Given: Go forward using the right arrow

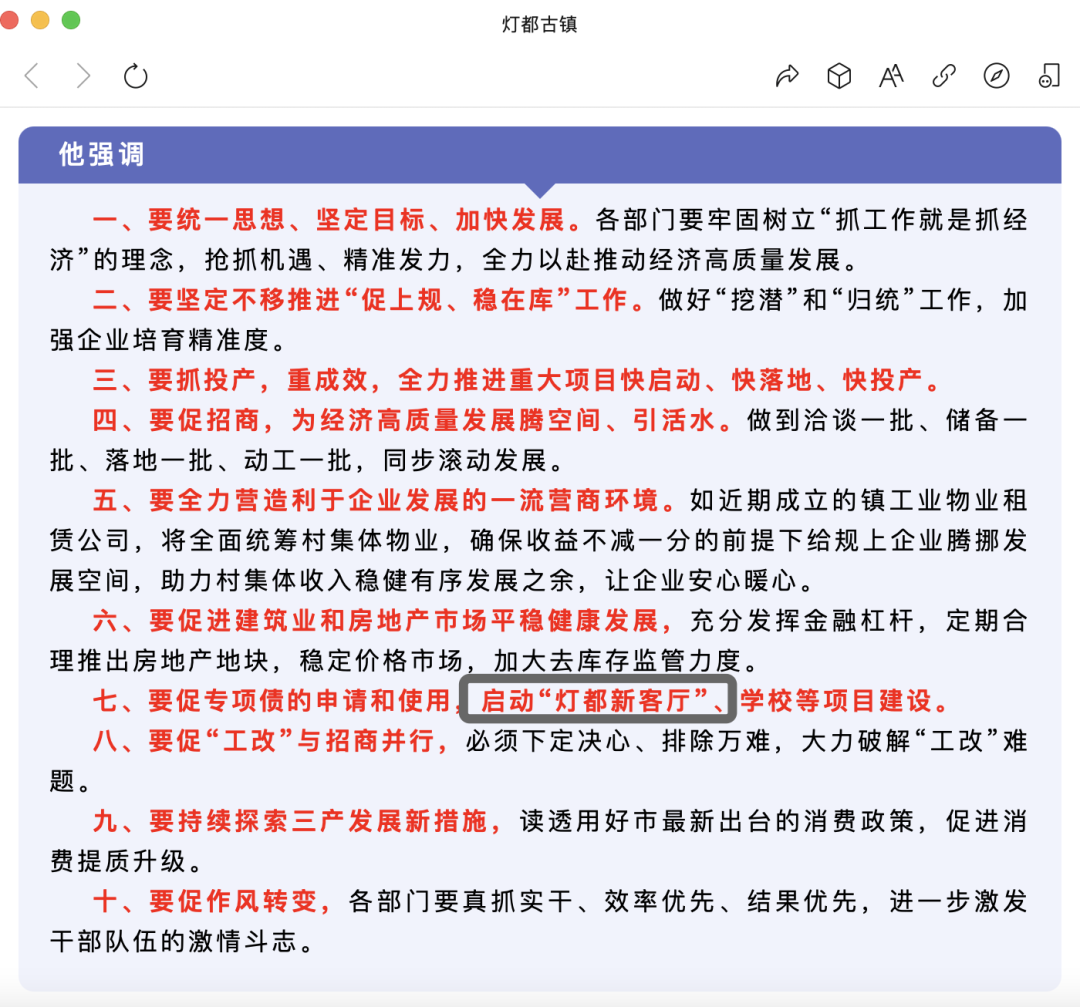Looking at the screenshot, I should coord(83,76).
